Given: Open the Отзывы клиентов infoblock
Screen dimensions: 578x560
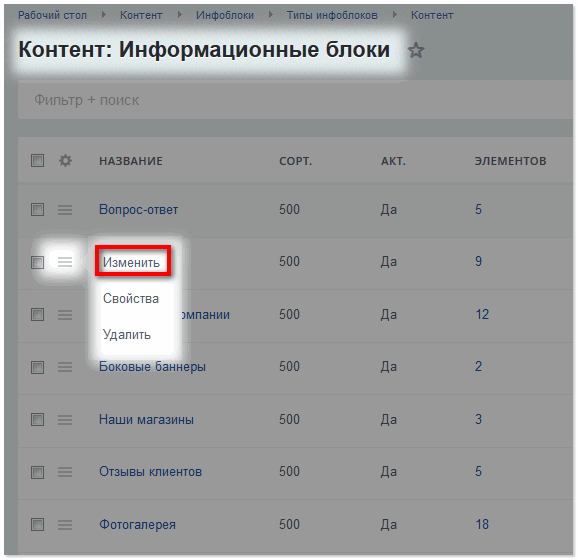Looking at the screenshot, I should point(150,472).
